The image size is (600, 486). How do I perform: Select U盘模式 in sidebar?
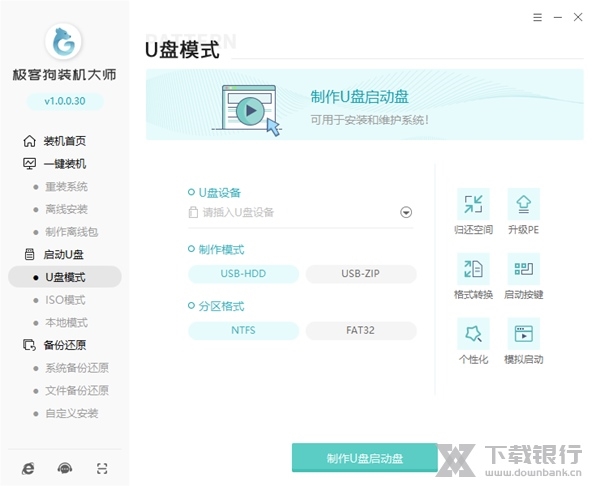(x=65, y=277)
